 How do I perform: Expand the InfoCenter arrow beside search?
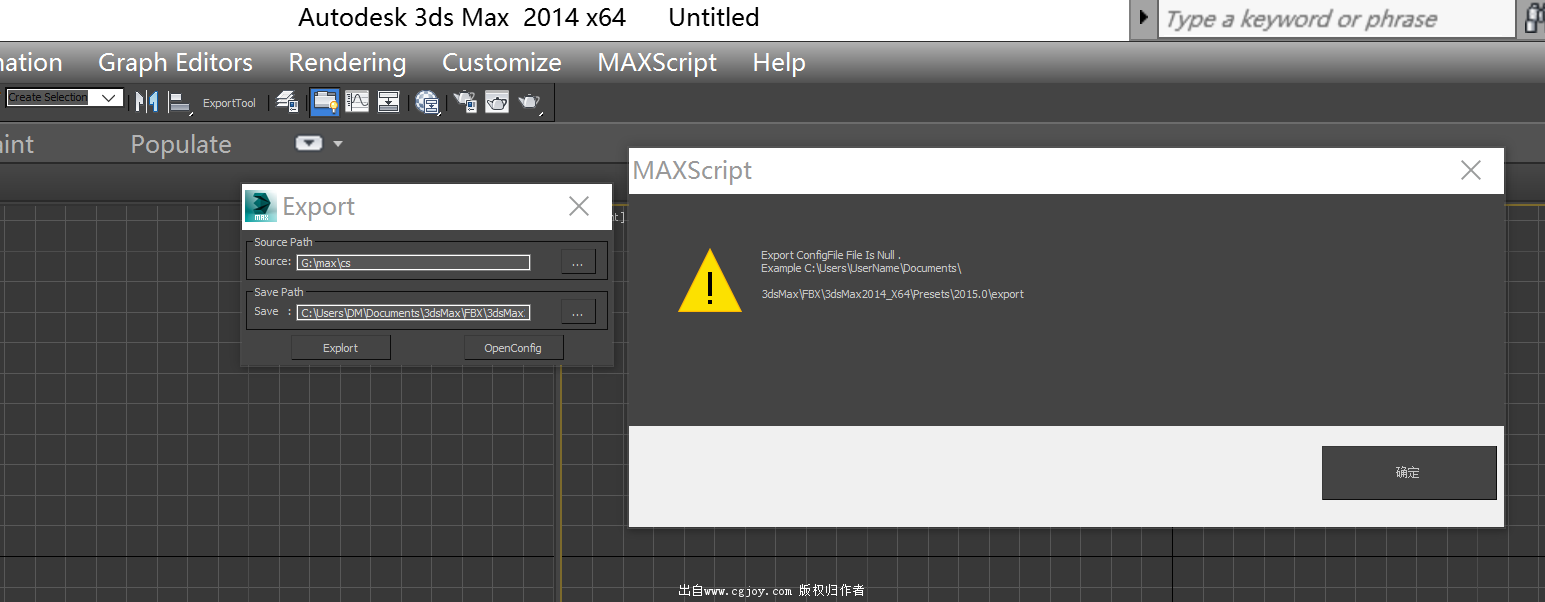point(1144,18)
